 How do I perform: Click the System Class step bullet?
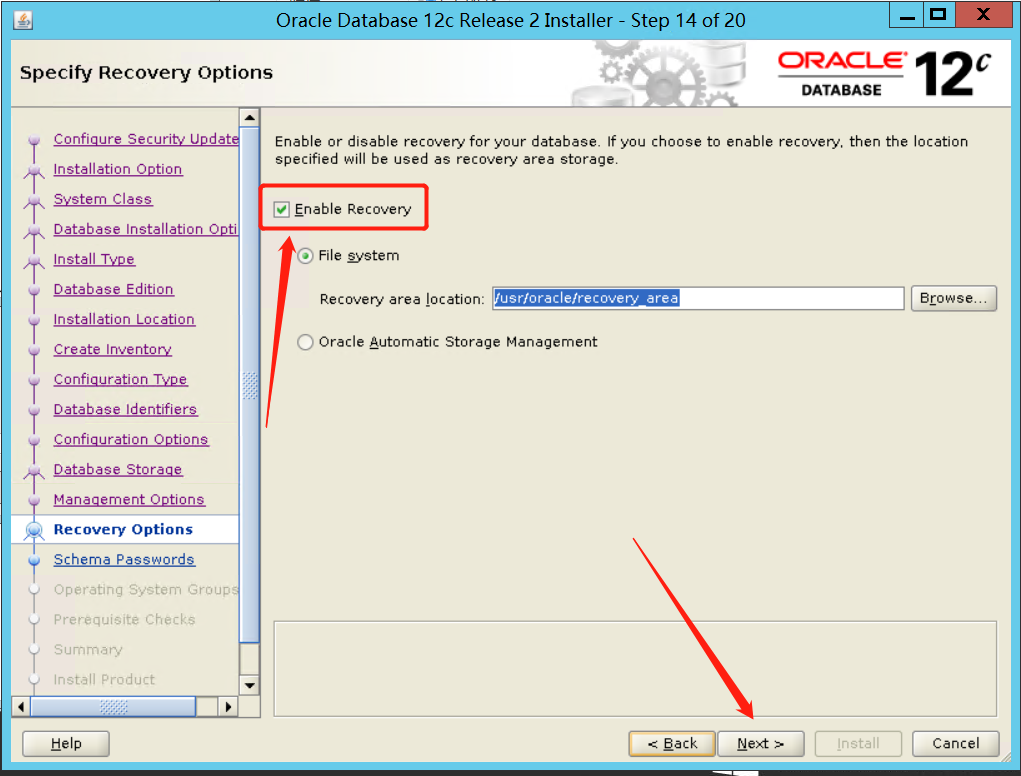point(34,199)
